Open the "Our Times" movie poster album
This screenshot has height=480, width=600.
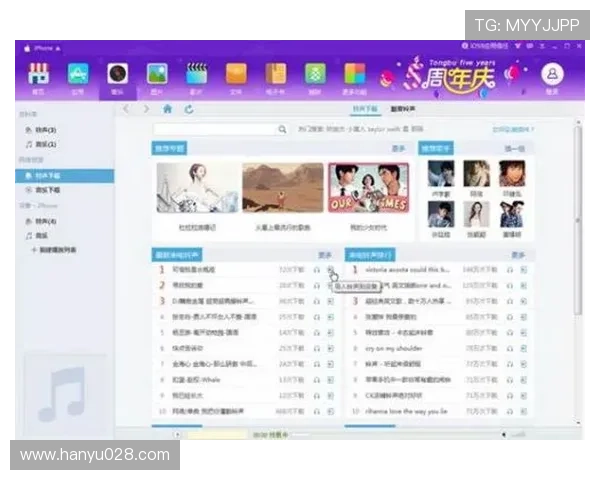tap(368, 188)
